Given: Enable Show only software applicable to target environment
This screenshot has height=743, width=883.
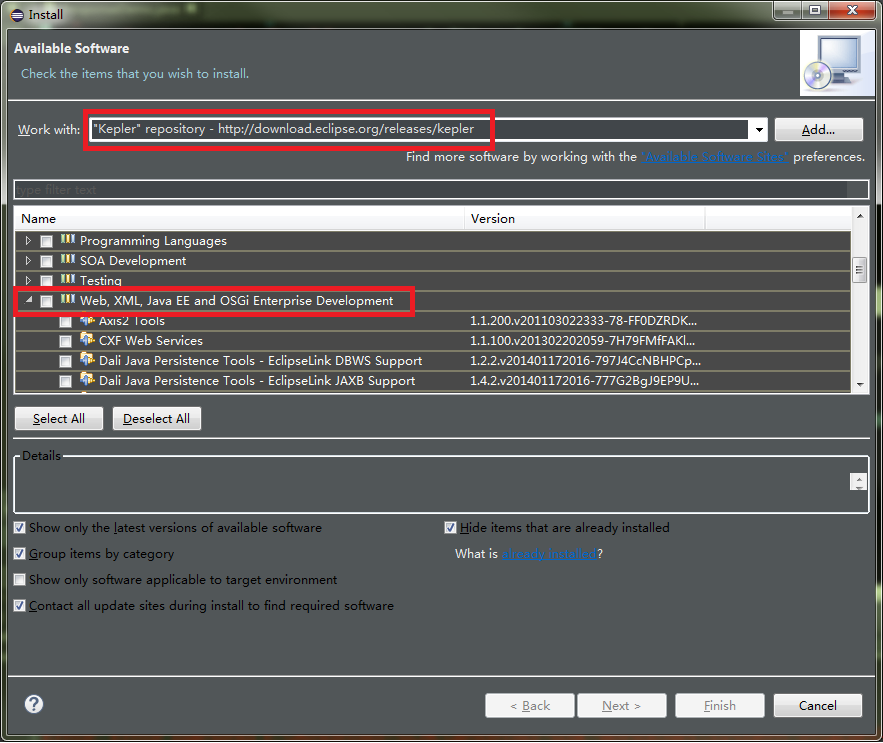Looking at the screenshot, I should point(20,580).
